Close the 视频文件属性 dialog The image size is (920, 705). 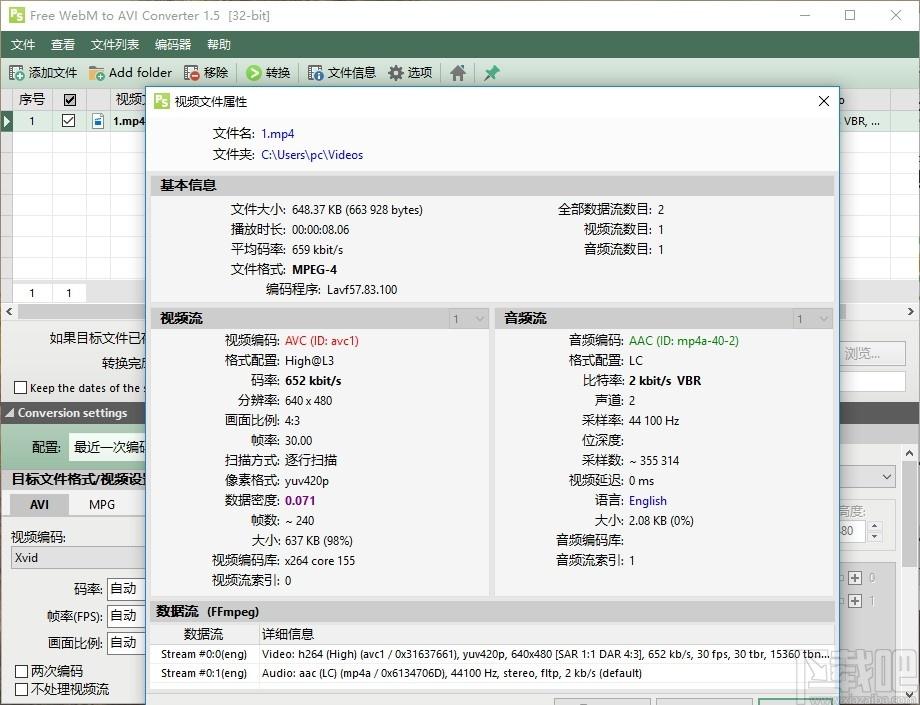tap(824, 101)
